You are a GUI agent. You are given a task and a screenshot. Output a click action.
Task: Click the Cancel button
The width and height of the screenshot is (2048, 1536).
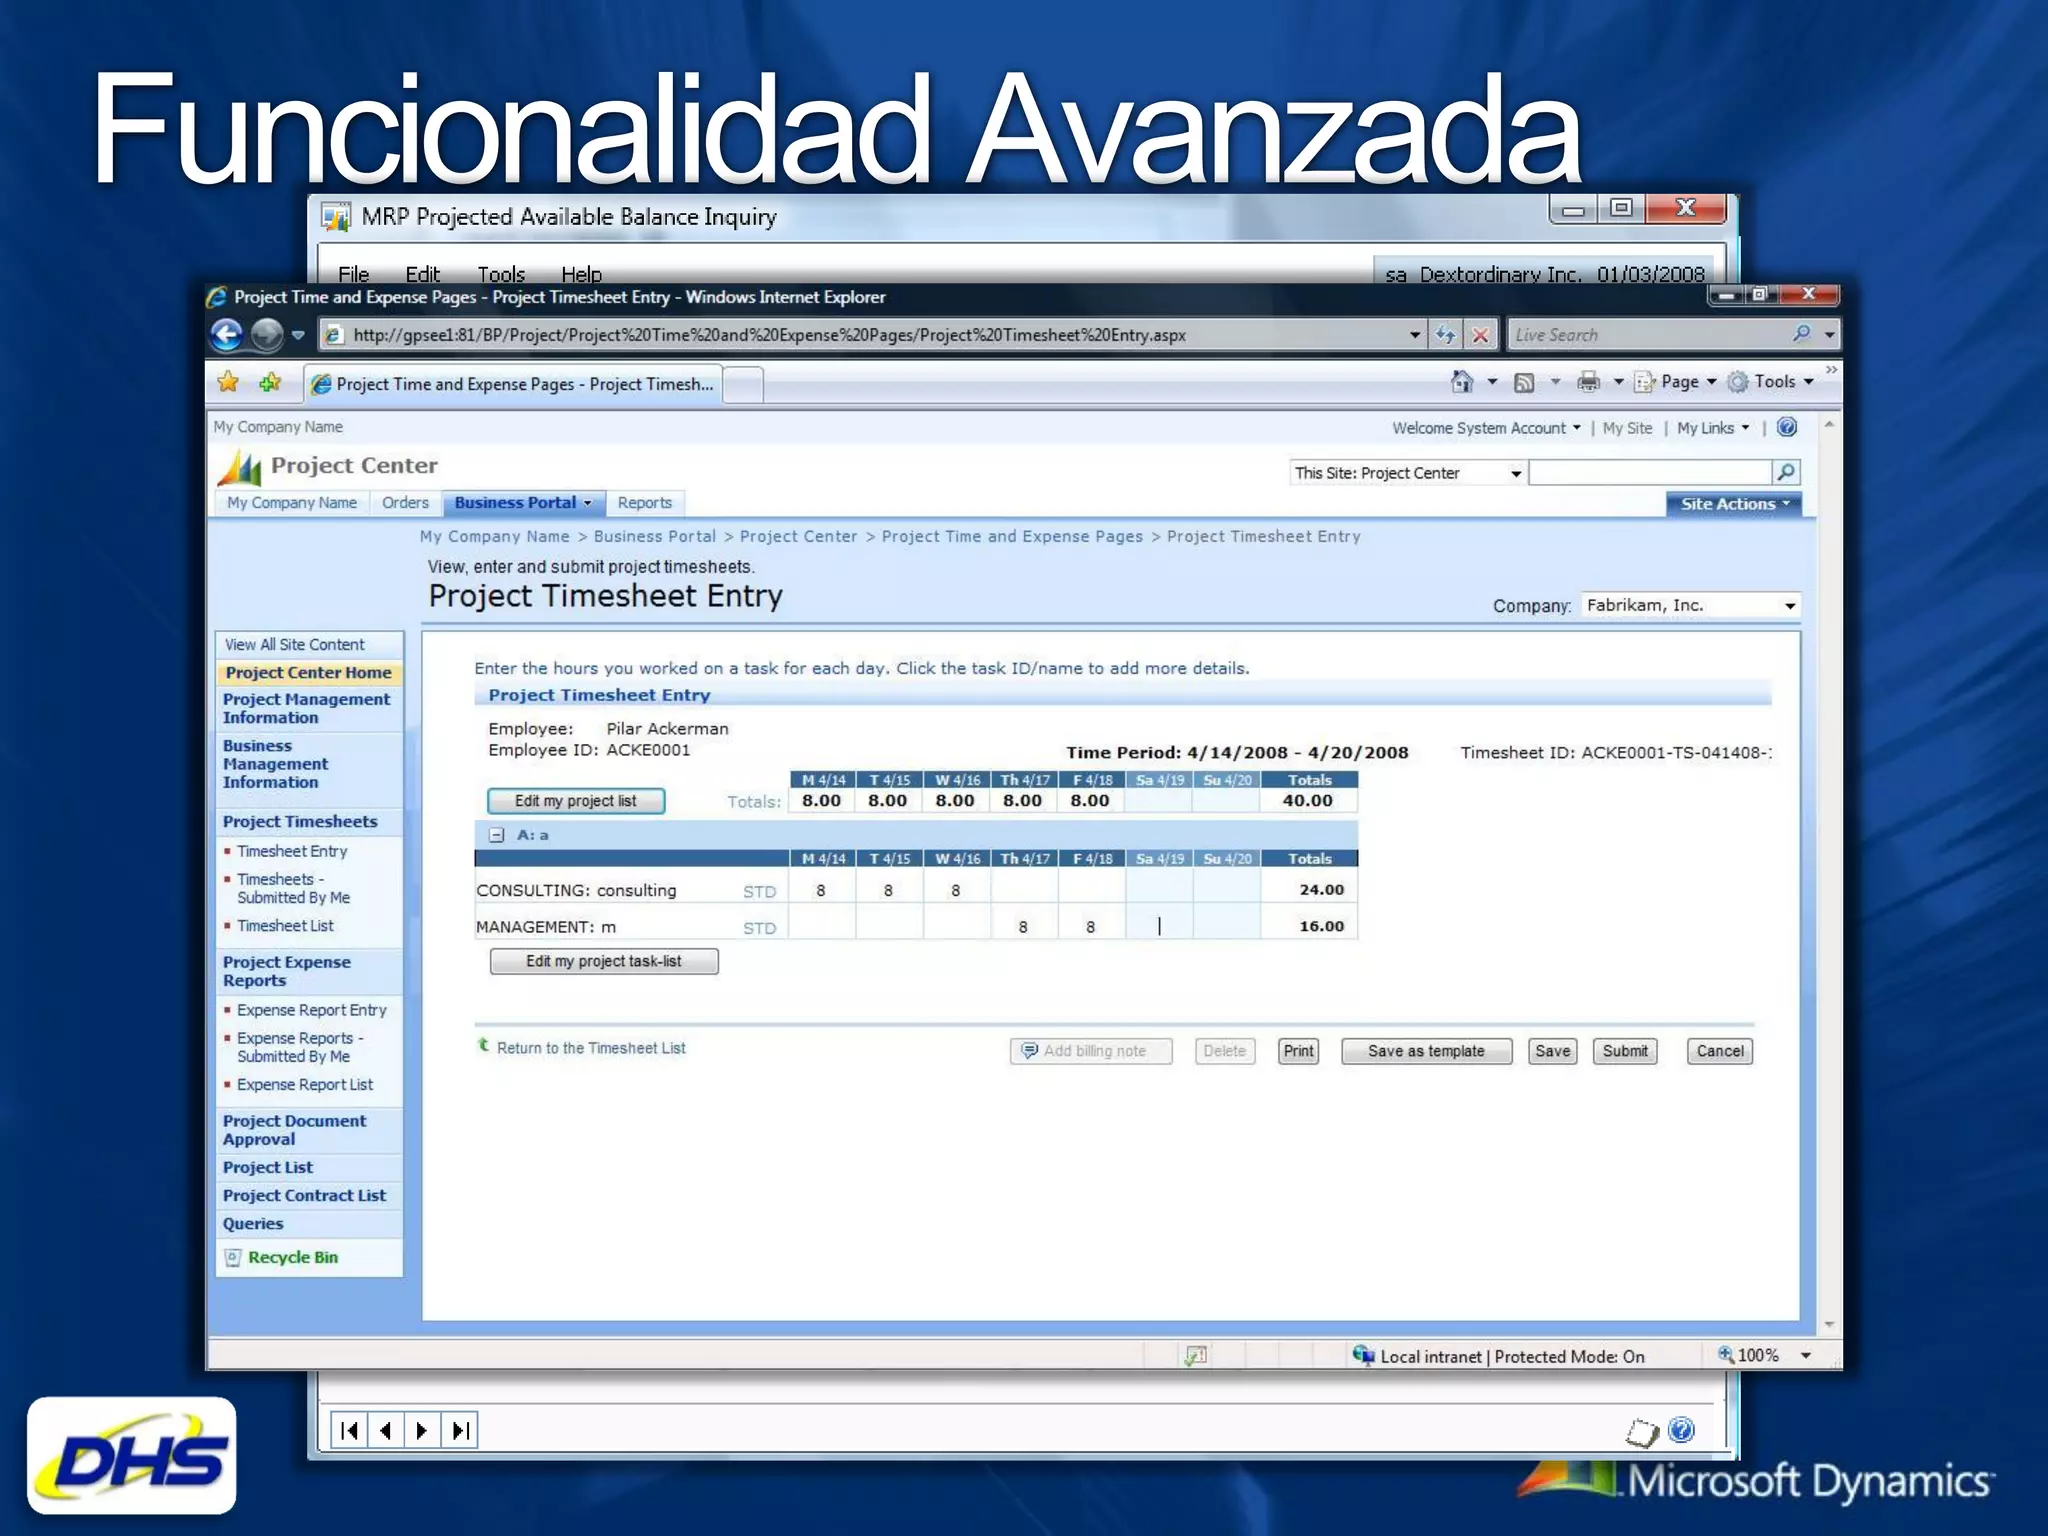pos(1720,1051)
